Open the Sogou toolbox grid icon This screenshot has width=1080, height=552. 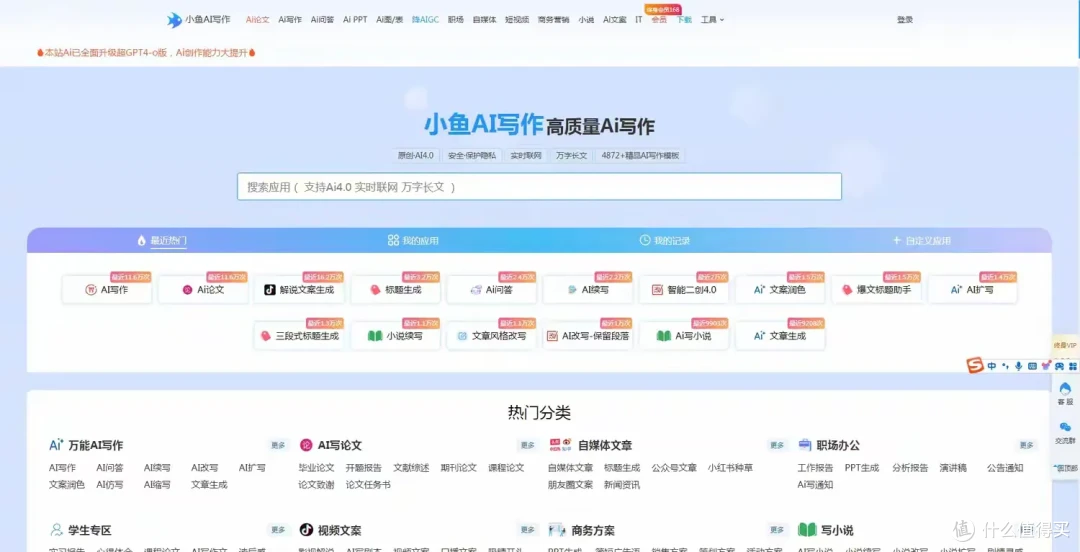(x=1072, y=366)
